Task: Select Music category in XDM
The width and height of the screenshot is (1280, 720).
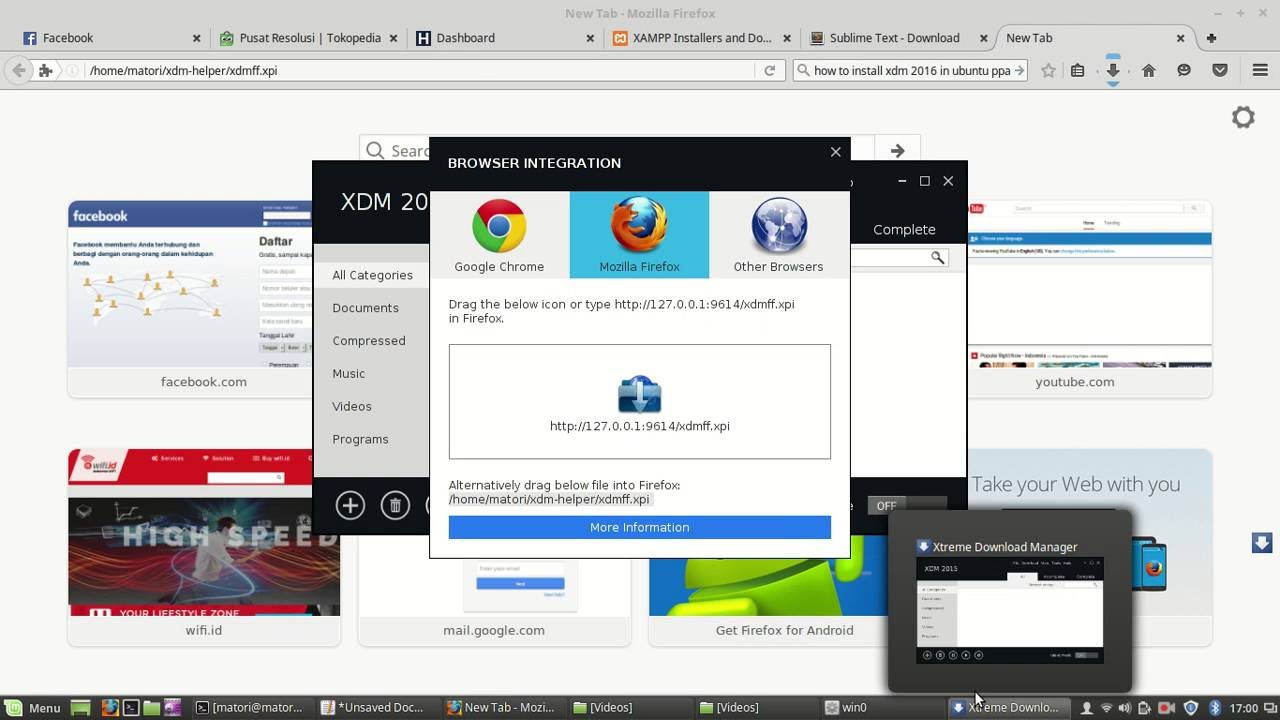Action: pos(348,373)
